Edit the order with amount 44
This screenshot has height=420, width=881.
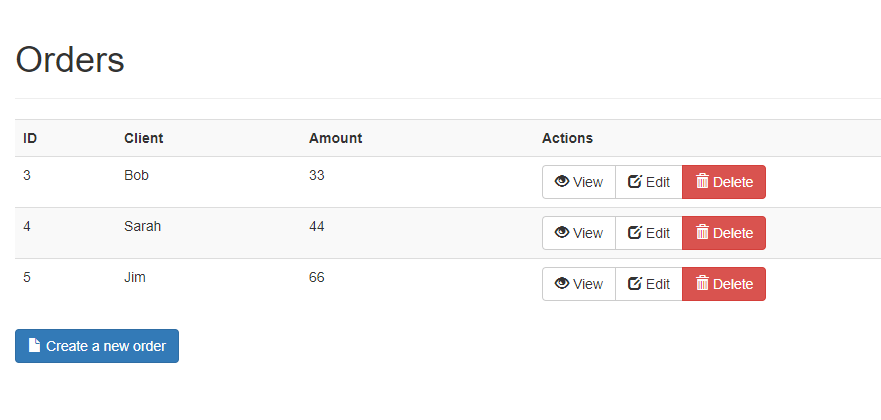[648, 233]
